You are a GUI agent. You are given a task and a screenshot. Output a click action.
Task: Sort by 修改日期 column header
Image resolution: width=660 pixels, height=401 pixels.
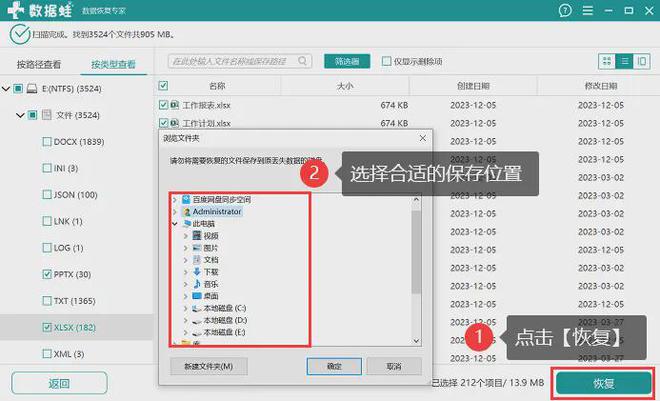tap(601, 86)
